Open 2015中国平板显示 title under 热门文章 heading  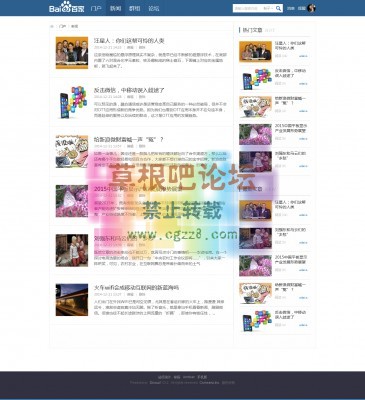[291, 128]
